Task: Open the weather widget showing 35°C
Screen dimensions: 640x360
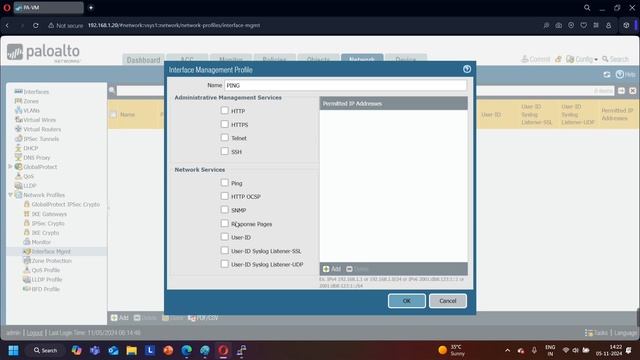Action: point(451,350)
